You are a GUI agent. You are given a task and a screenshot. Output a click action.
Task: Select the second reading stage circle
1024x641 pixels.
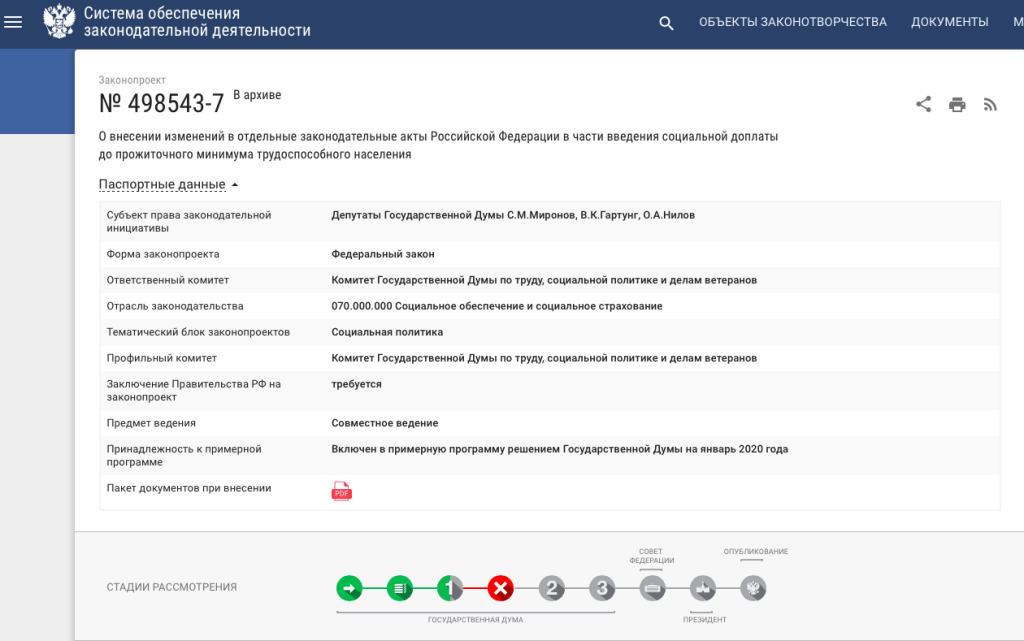tap(552, 588)
